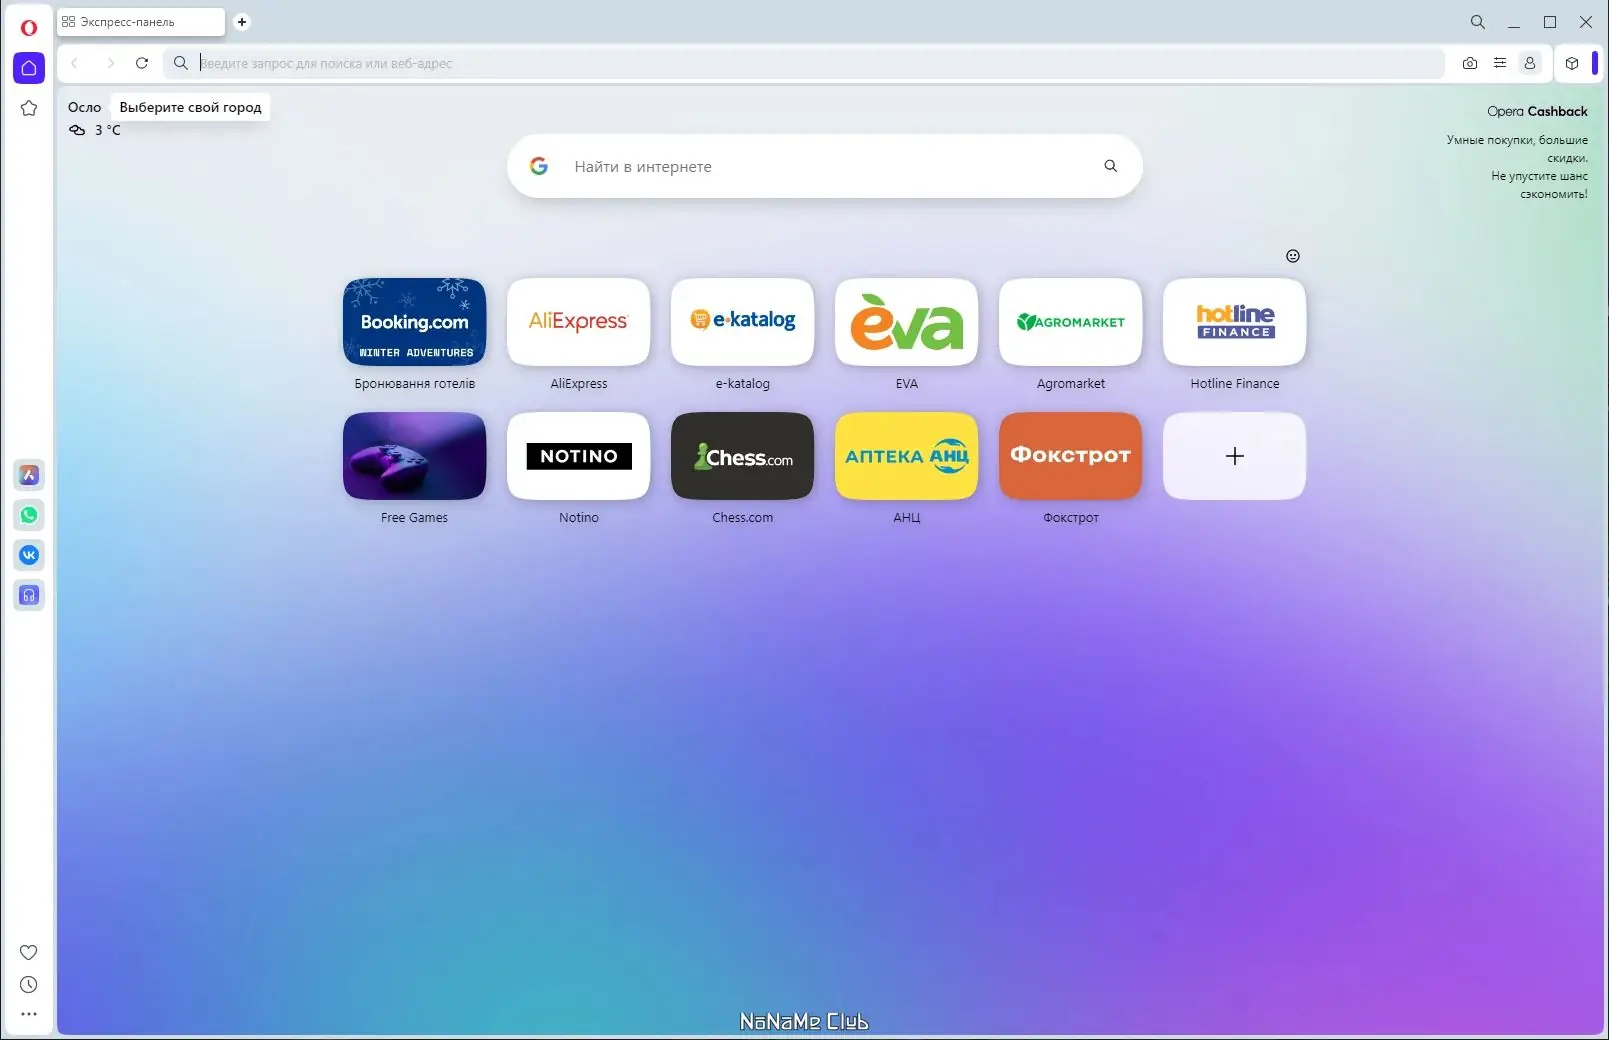This screenshot has height=1040, width=1609.
Task: Add a new speed dial site tile
Action: click(1235, 456)
